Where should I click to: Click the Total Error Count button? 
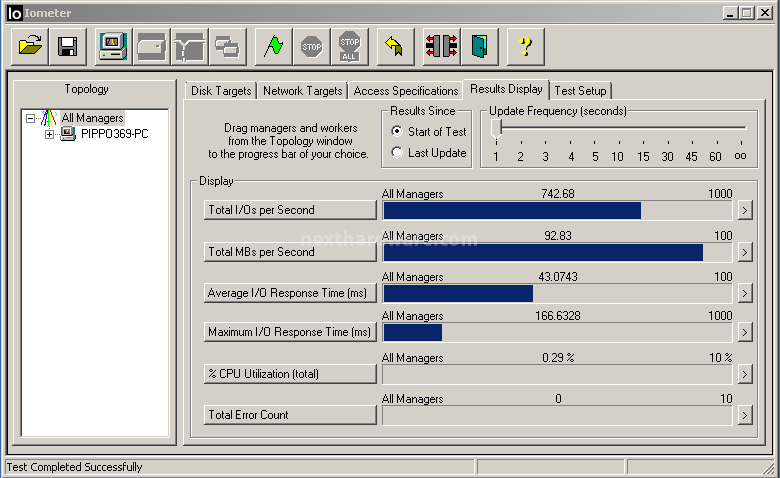click(x=290, y=414)
